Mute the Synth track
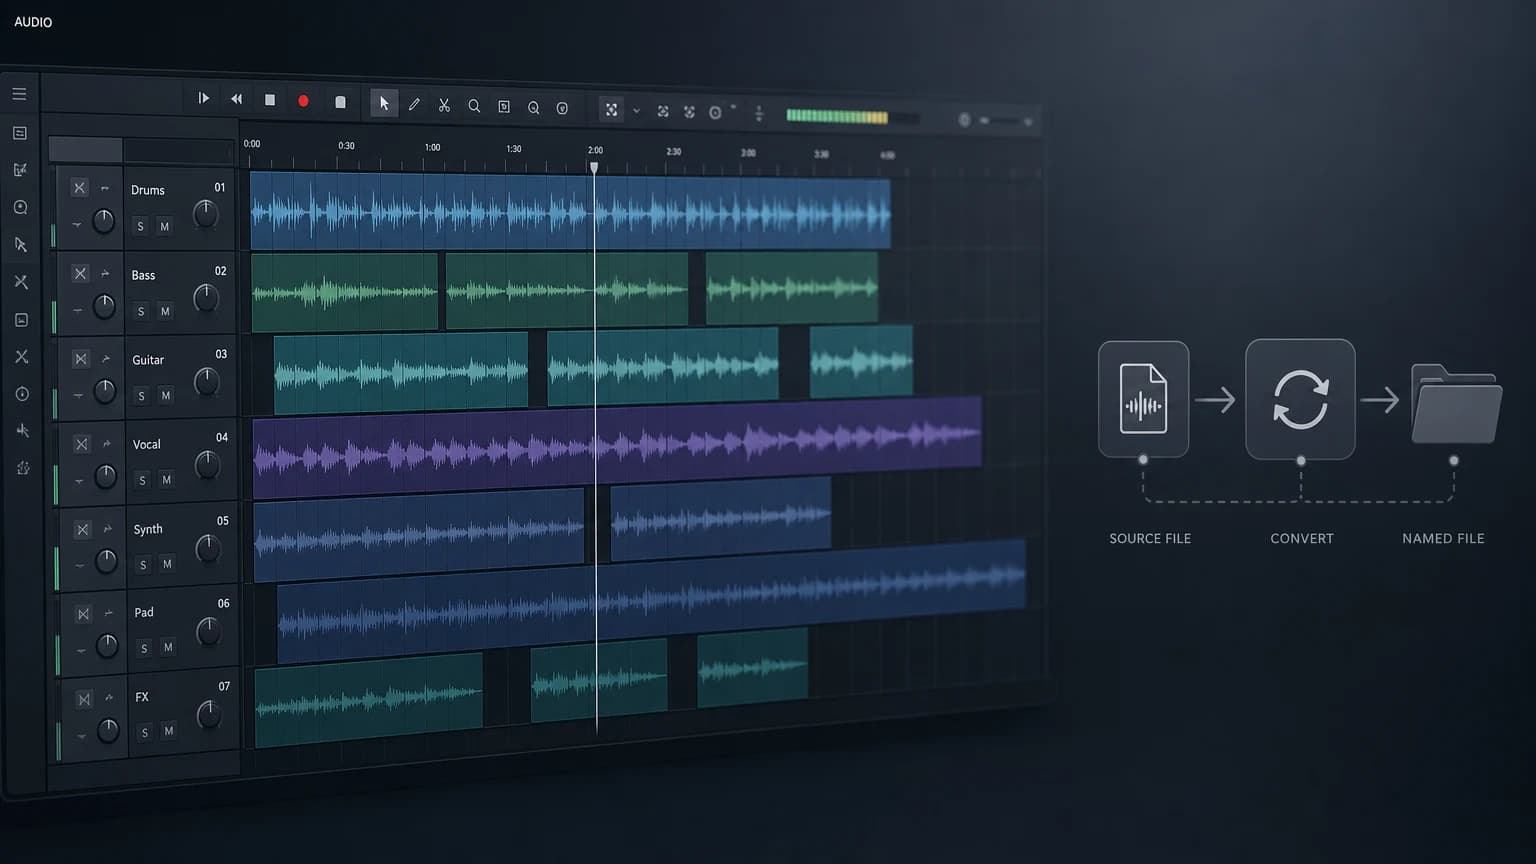1536x864 pixels. click(x=167, y=564)
